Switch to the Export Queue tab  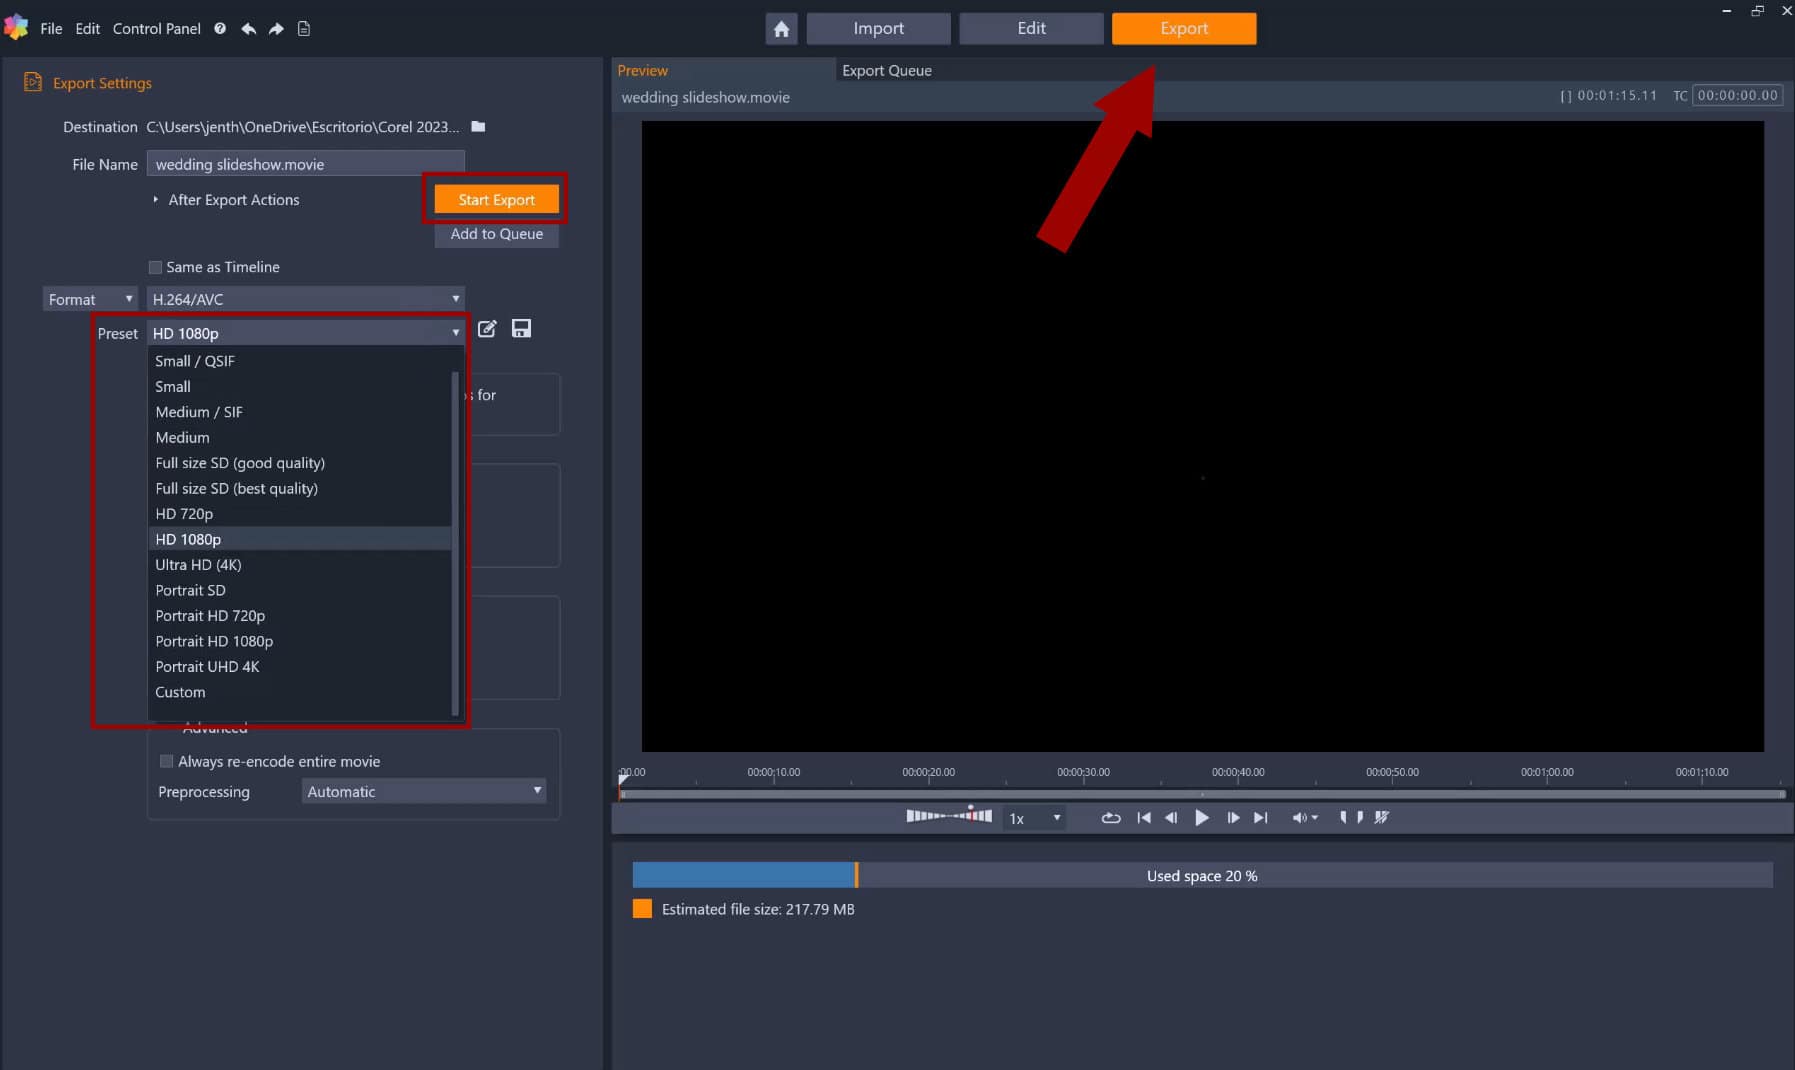[x=886, y=70]
